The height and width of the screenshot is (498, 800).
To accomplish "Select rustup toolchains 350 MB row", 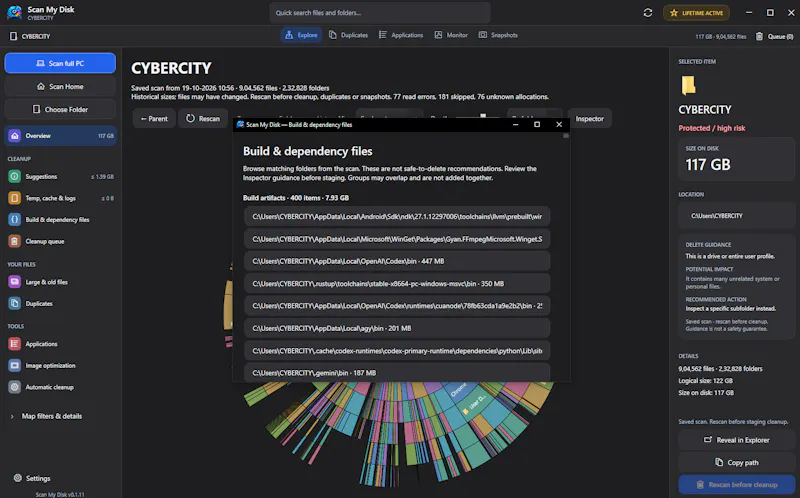I will click(397, 284).
